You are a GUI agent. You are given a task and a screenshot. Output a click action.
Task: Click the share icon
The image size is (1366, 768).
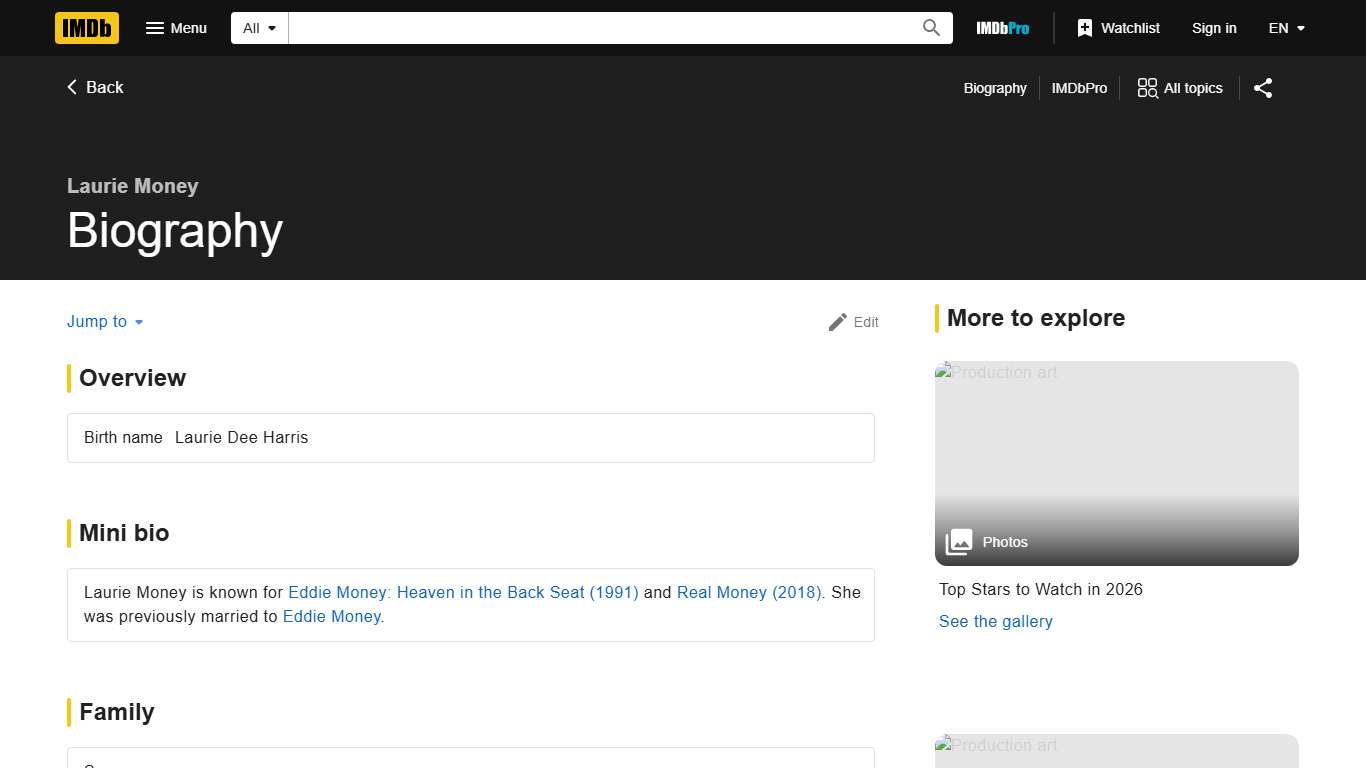tap(1262, 88)
